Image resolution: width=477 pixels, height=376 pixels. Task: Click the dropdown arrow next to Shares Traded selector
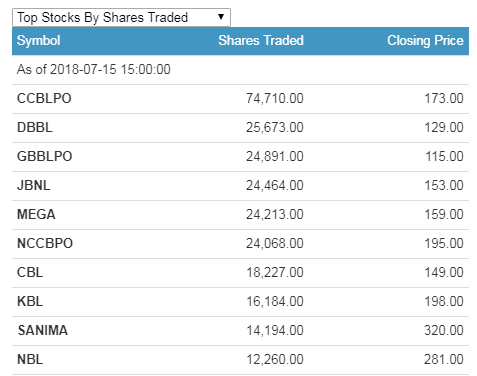coord(221,17)
